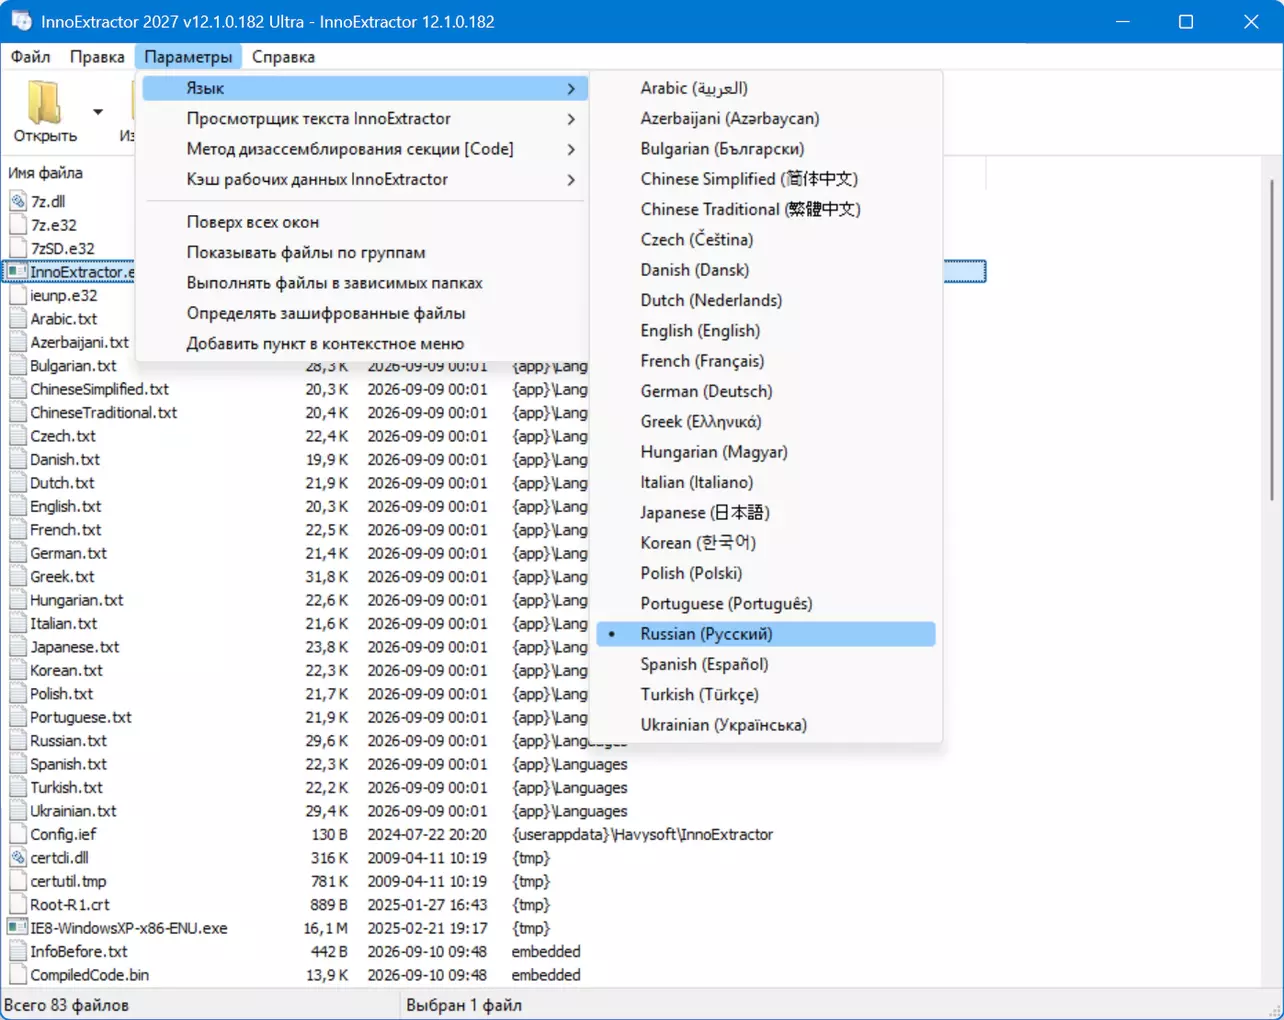The image size is (1284, 1020).
Task: Sort by the Имя файла column header
Action: tap(46, 173)
